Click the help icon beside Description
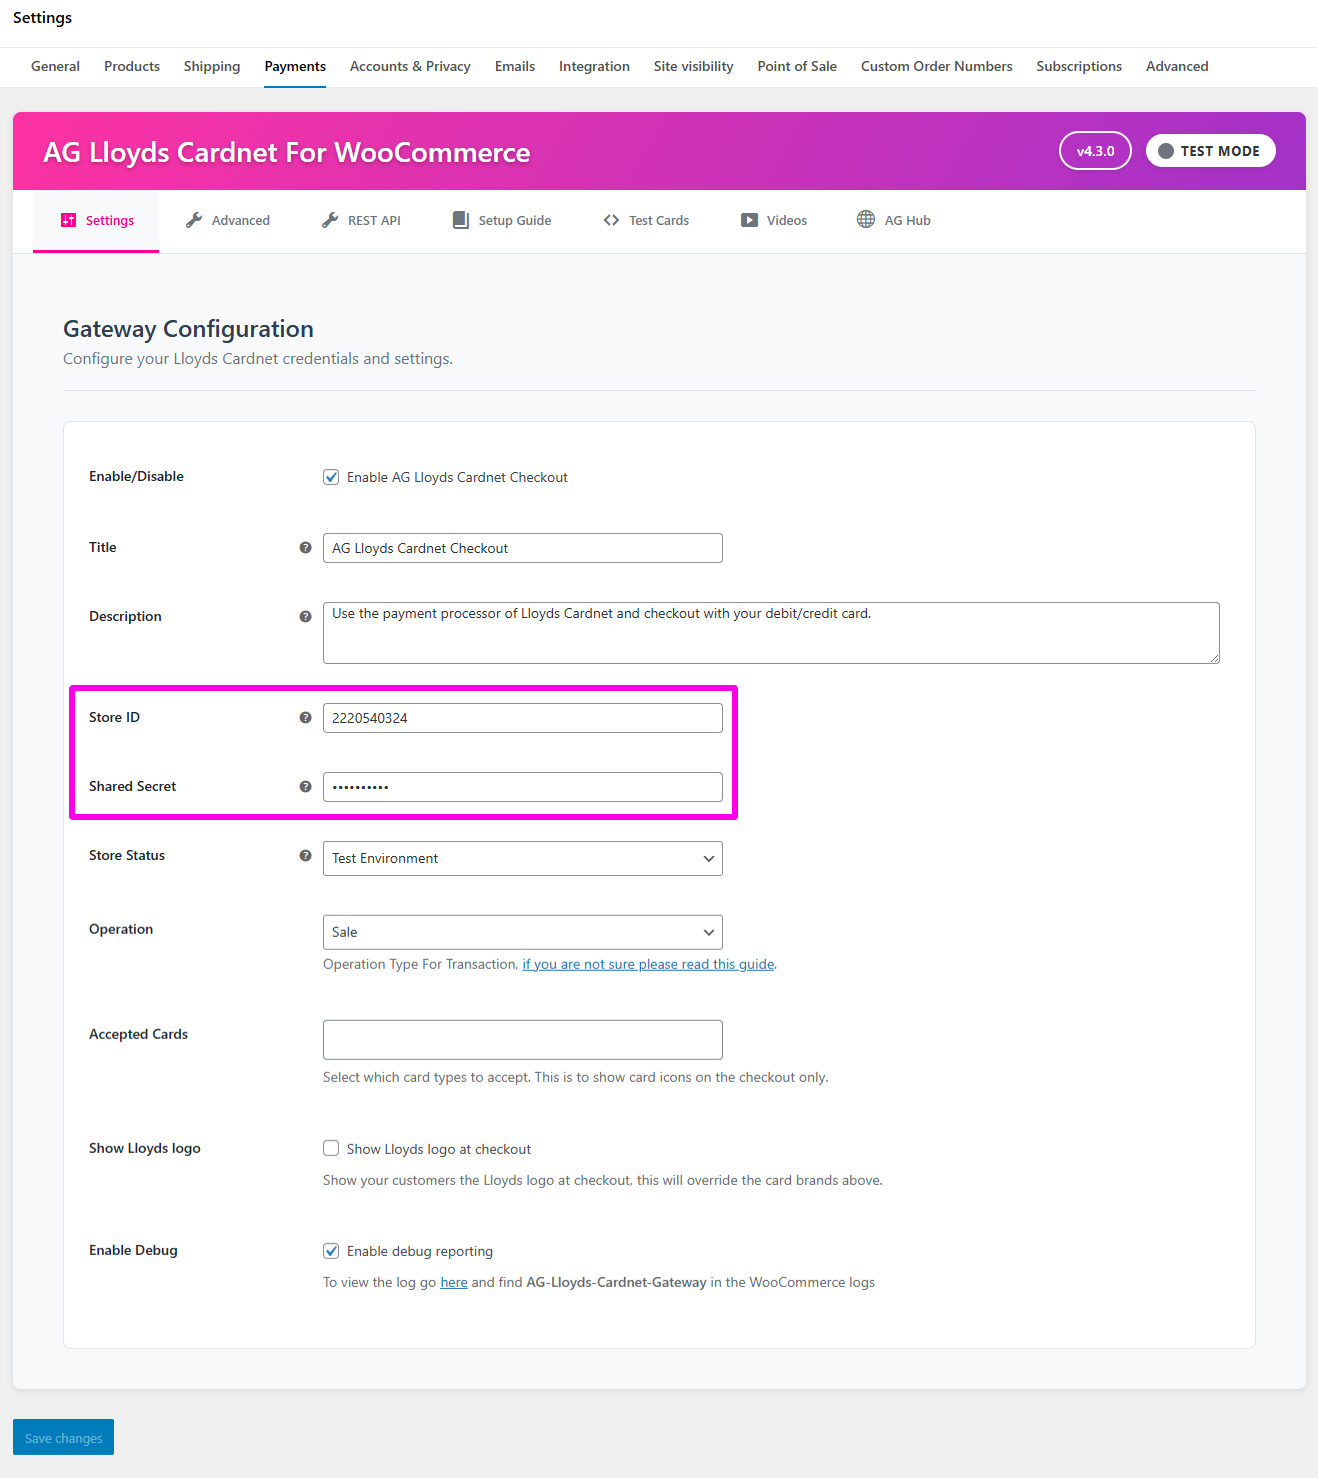 (305, 617)
